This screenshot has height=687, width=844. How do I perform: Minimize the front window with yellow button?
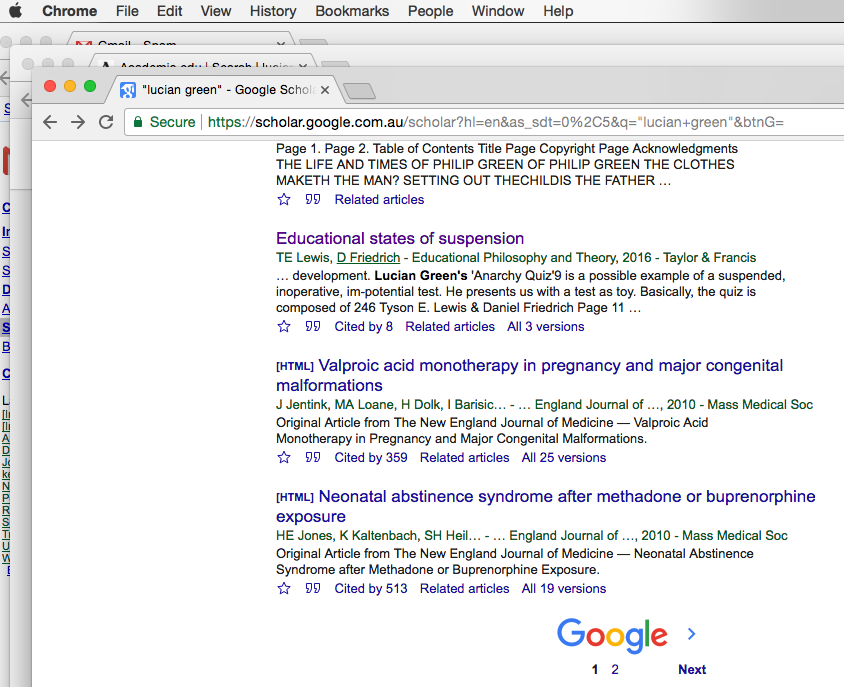coord(70,86)
